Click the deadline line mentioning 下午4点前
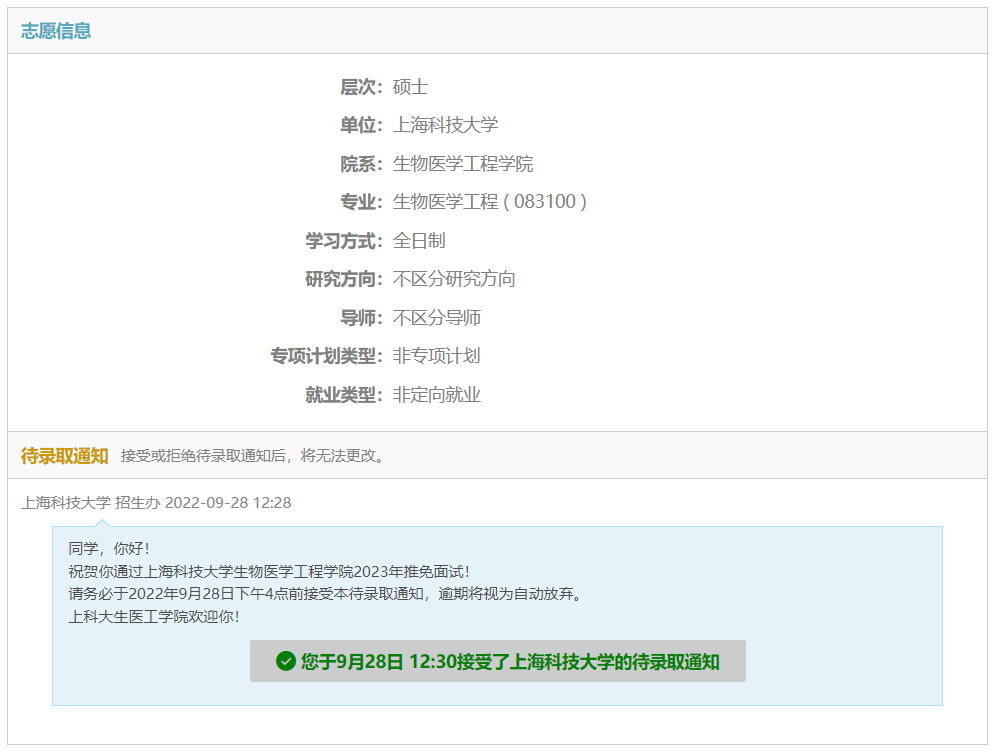The height and width of the screenshot is (752, 992). tap(326, 594)
